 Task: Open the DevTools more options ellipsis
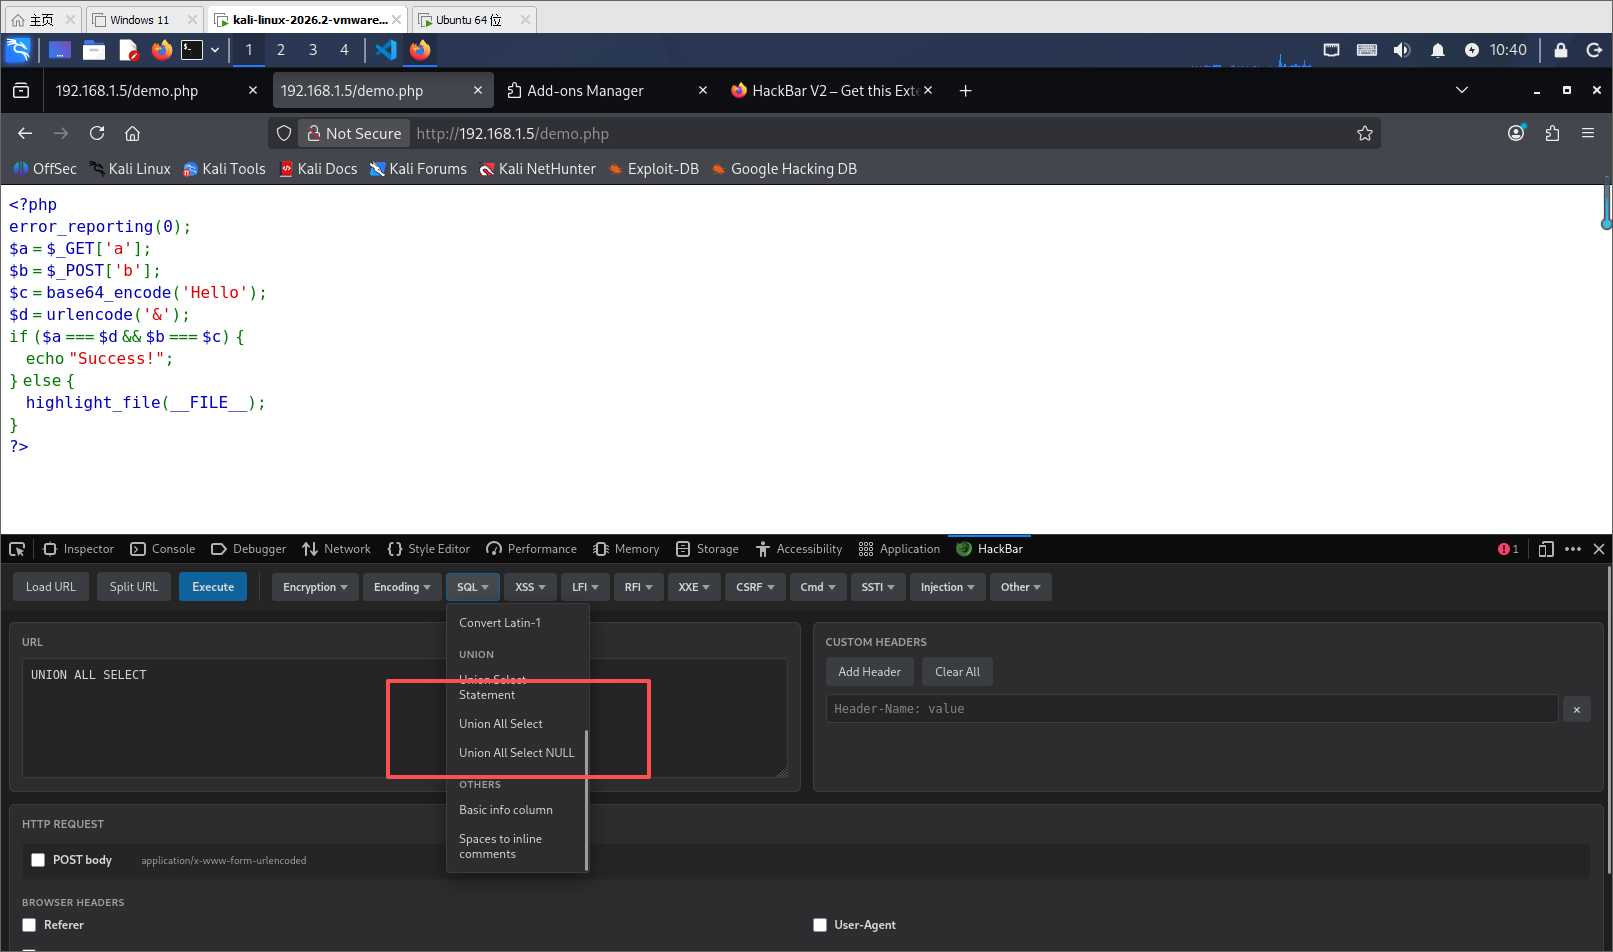[x=1573, y=549]
